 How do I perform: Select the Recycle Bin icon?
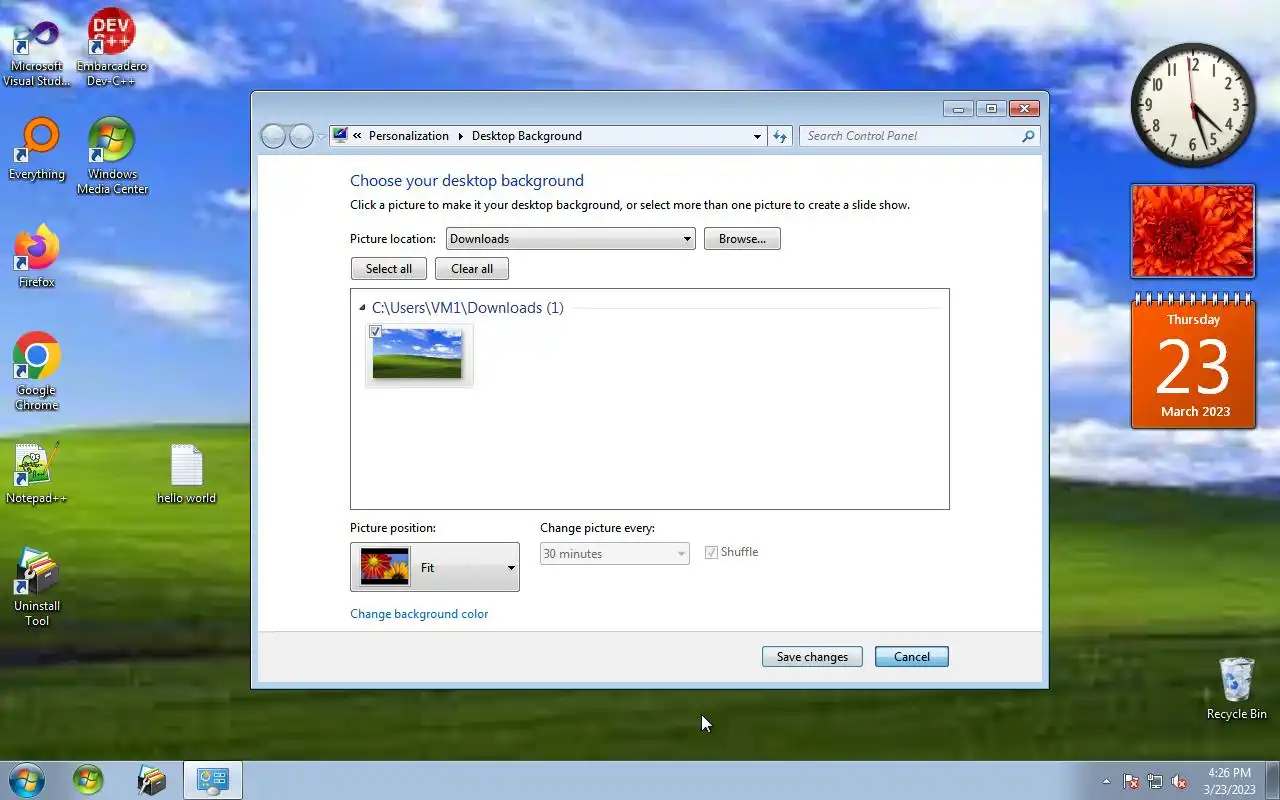(1236, 688)
